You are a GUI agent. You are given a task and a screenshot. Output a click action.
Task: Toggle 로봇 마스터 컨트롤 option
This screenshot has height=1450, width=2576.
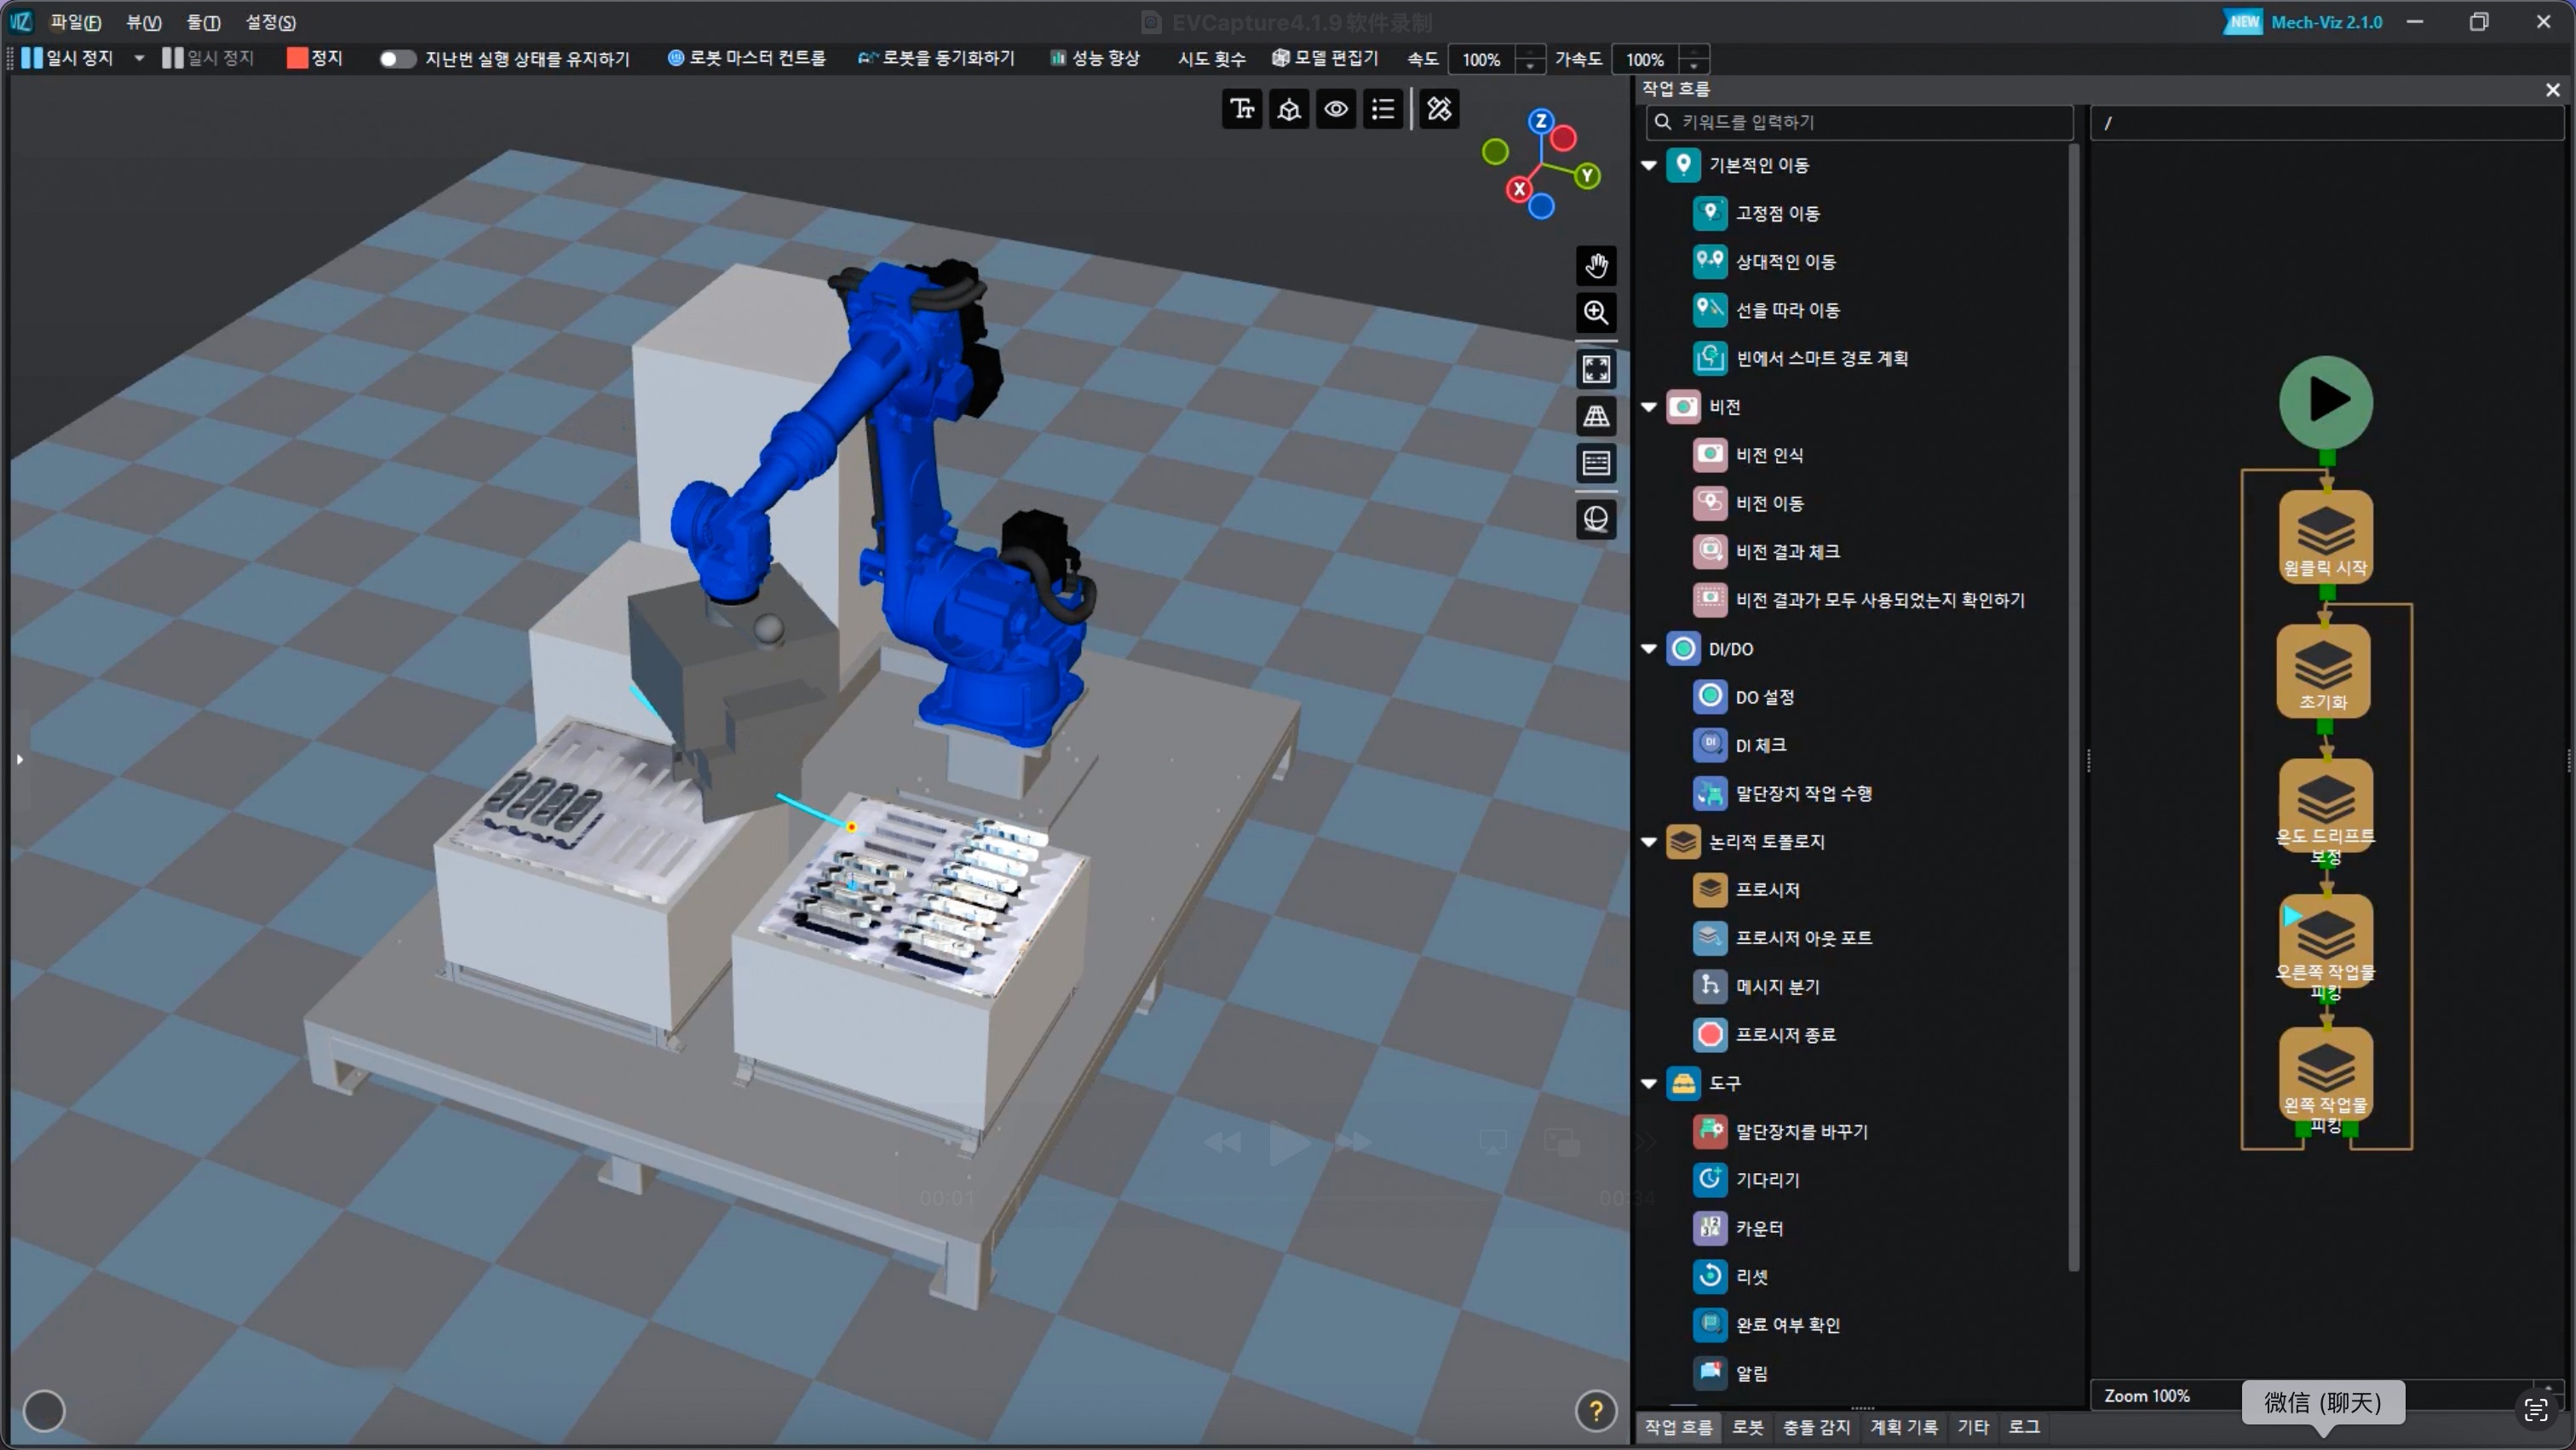pos(747,59)
